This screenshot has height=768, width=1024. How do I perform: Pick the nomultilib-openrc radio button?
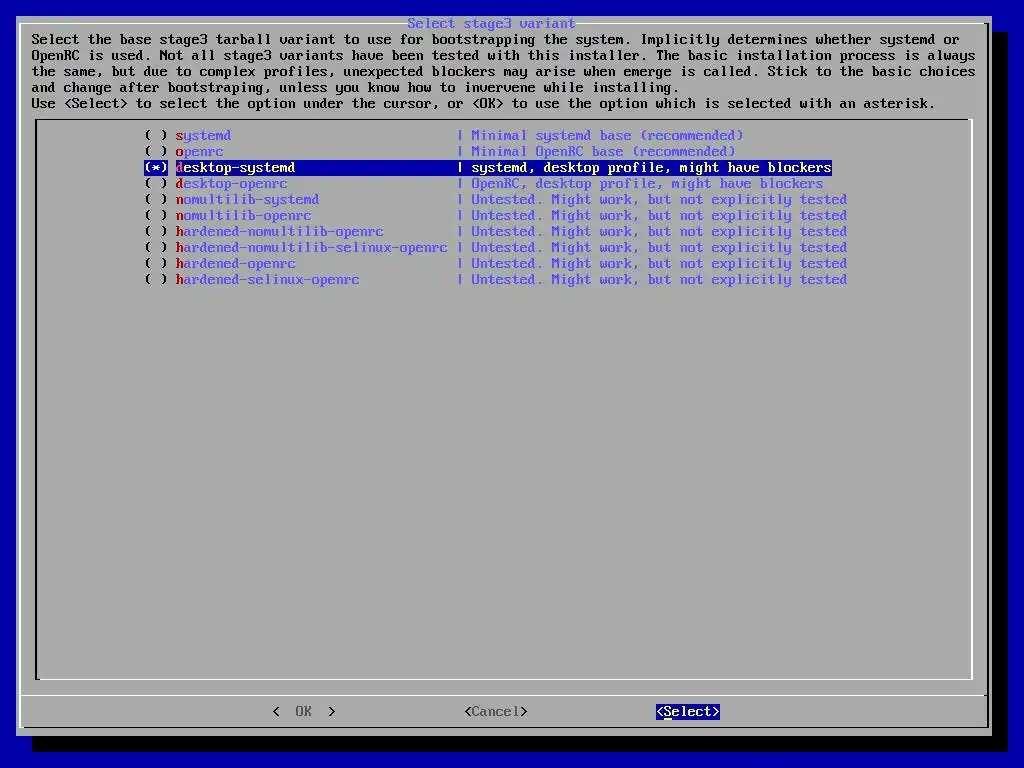(x=155, y=216)
